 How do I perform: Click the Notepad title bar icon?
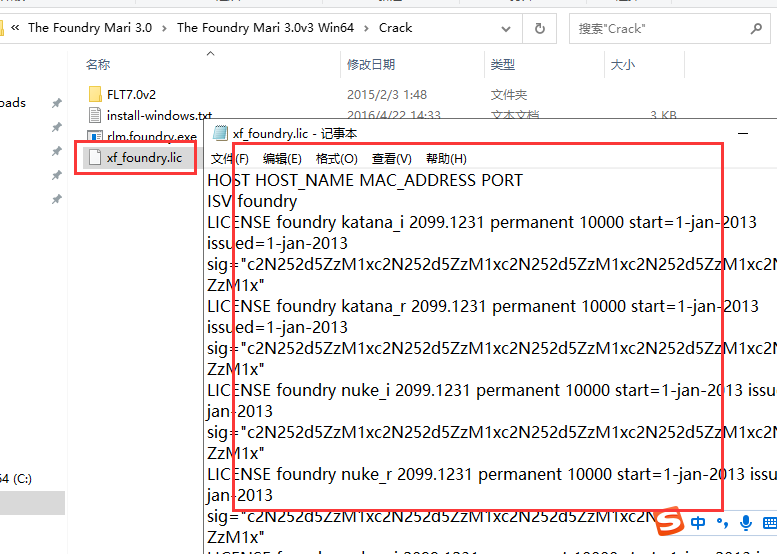pyautogui.click(x=220, y=133)
